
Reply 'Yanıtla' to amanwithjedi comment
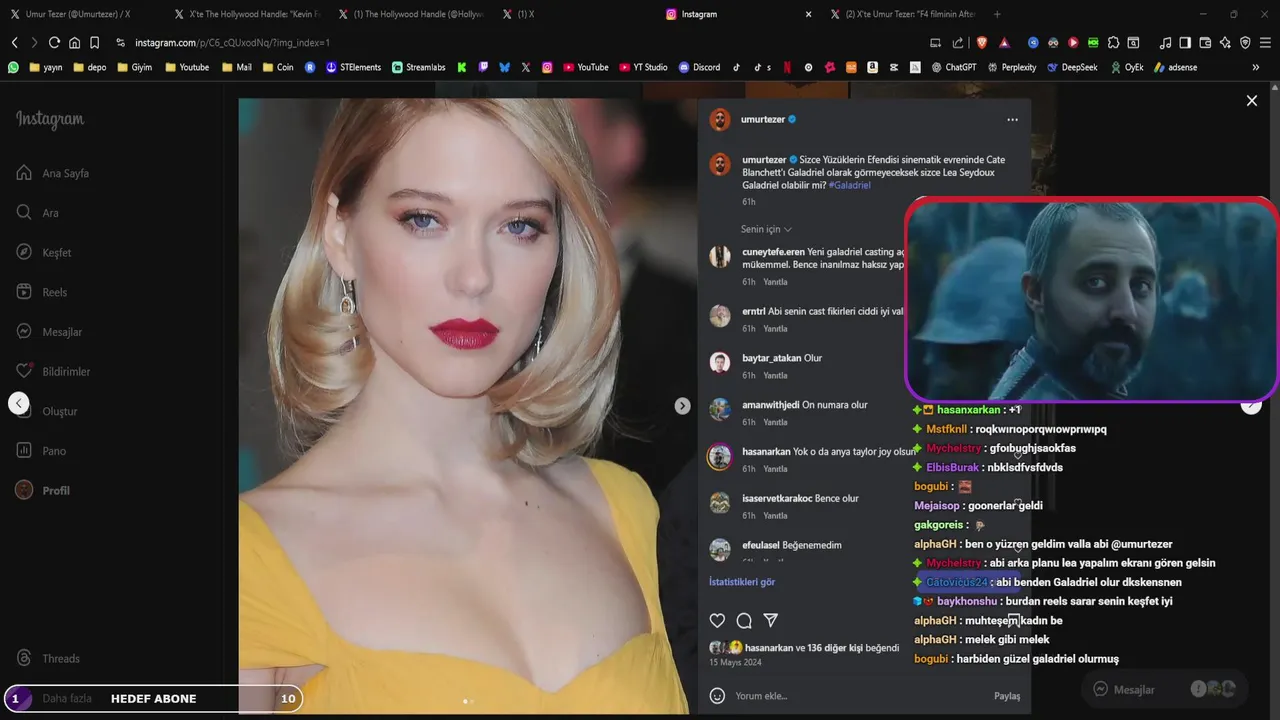tap(776, 422)
